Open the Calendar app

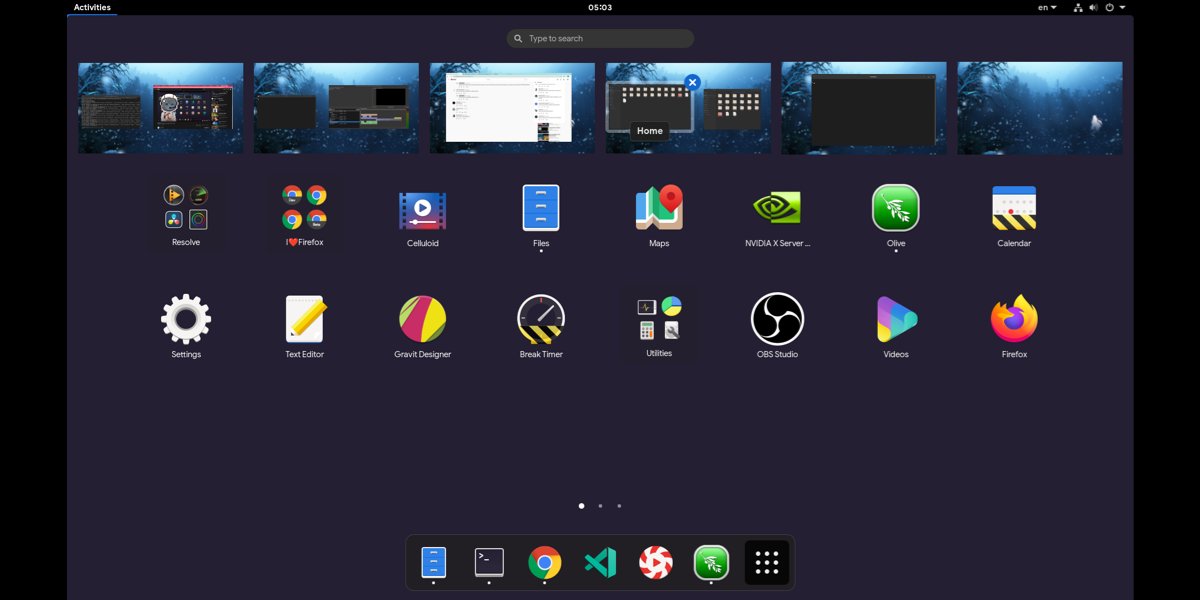tap(1014, 215)
